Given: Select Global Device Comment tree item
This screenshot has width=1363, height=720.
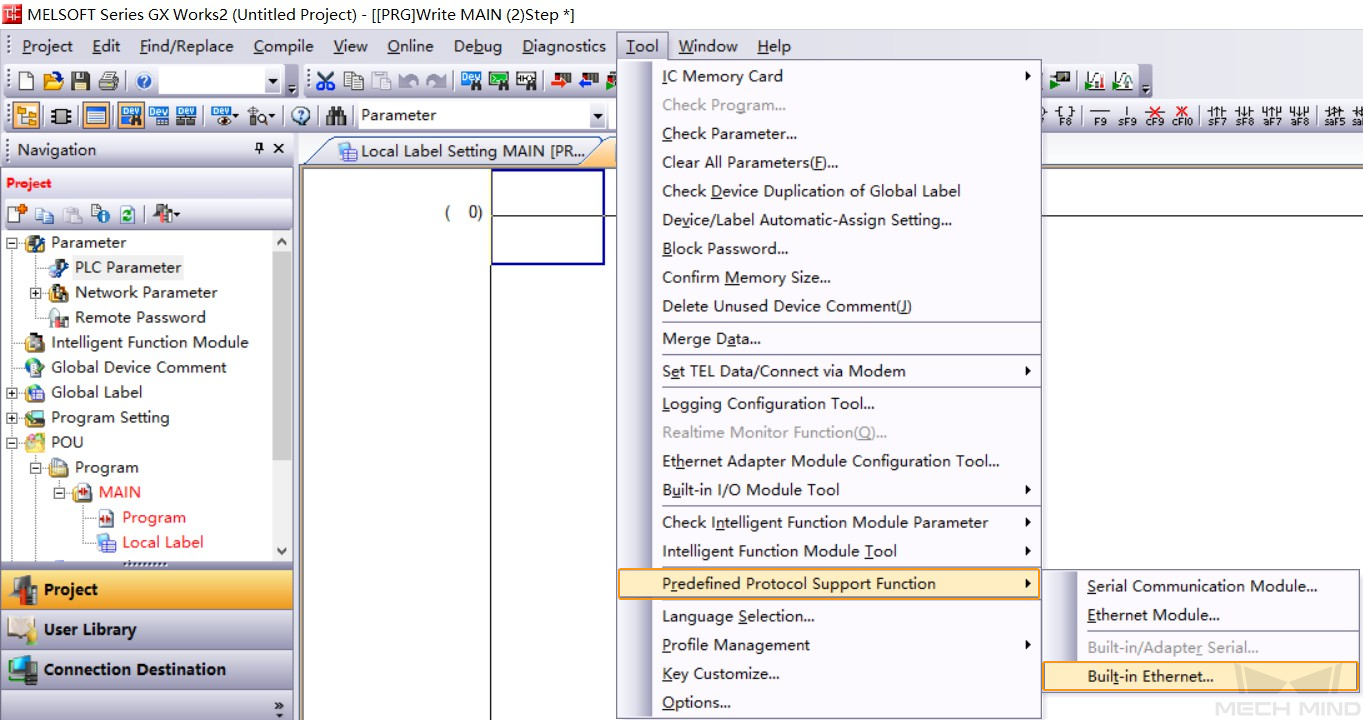Looking at the screenshot, I should (139, 367).
